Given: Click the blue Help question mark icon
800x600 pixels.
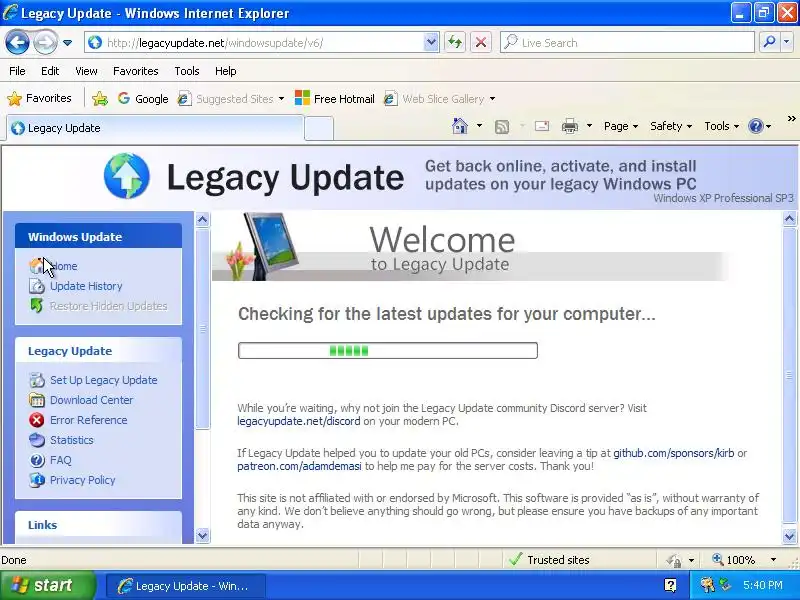Looking at the screenshot, I should pyautogui.click(x=756, y=126).
